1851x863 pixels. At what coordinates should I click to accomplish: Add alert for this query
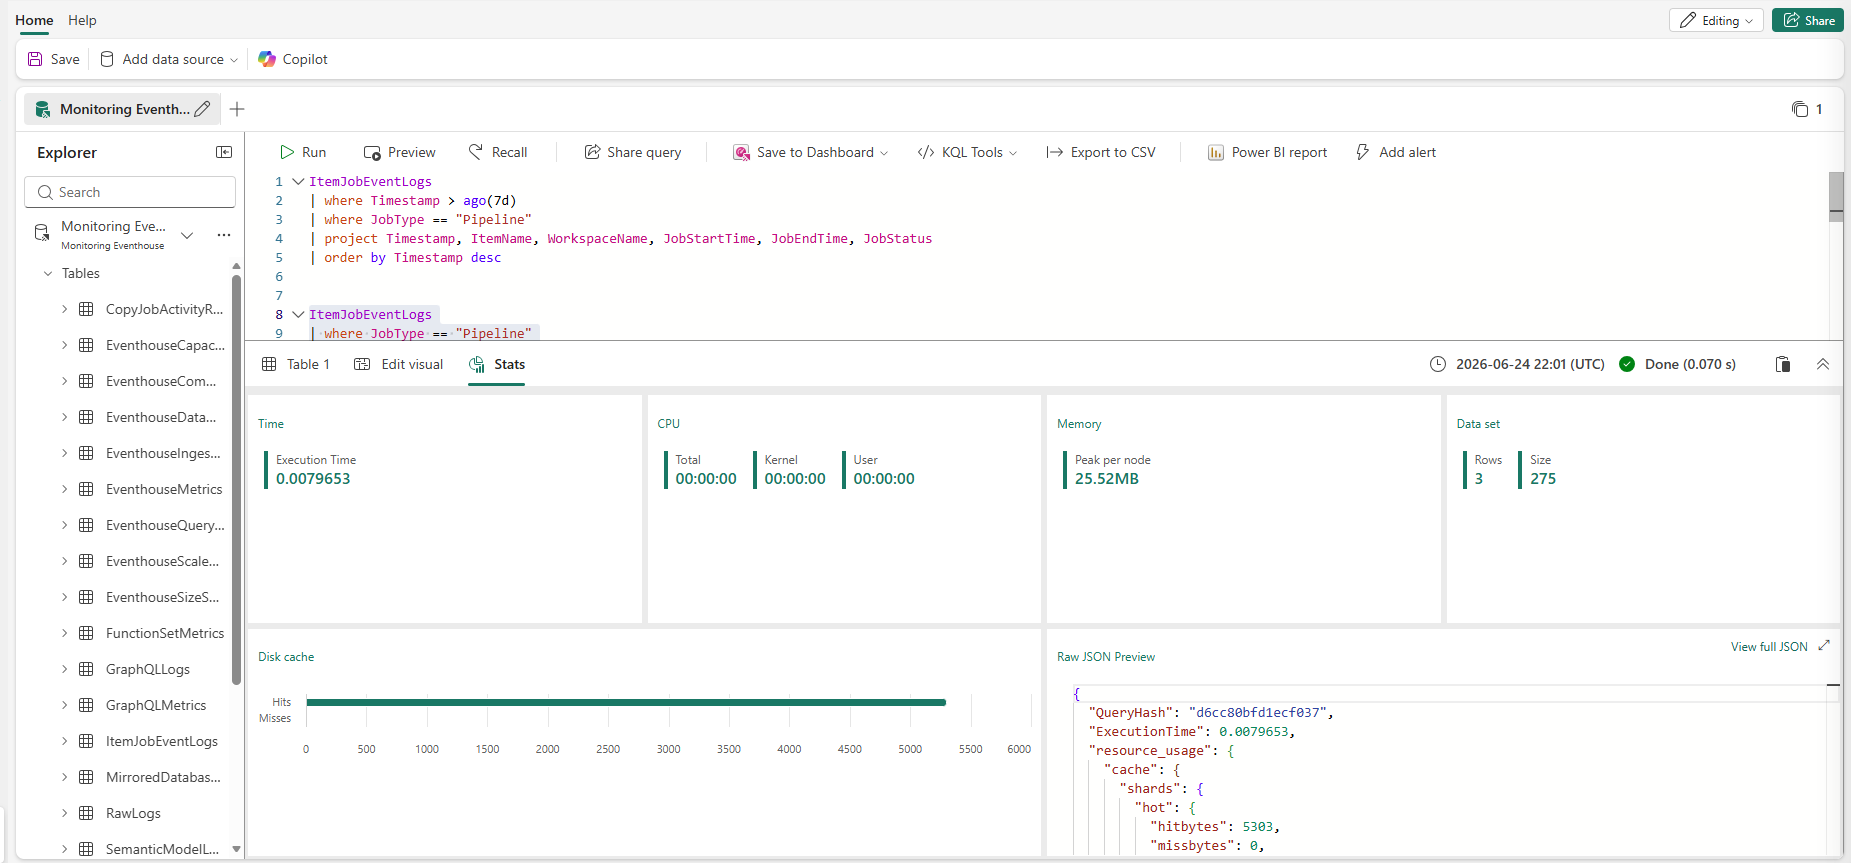pyautogui.click(x=1396, y=152)
